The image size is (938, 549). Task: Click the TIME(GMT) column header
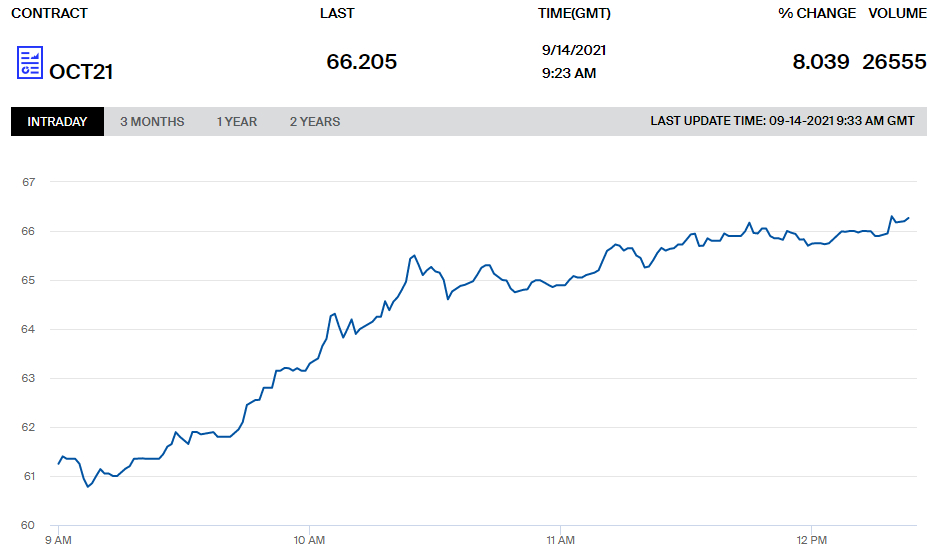574,13
